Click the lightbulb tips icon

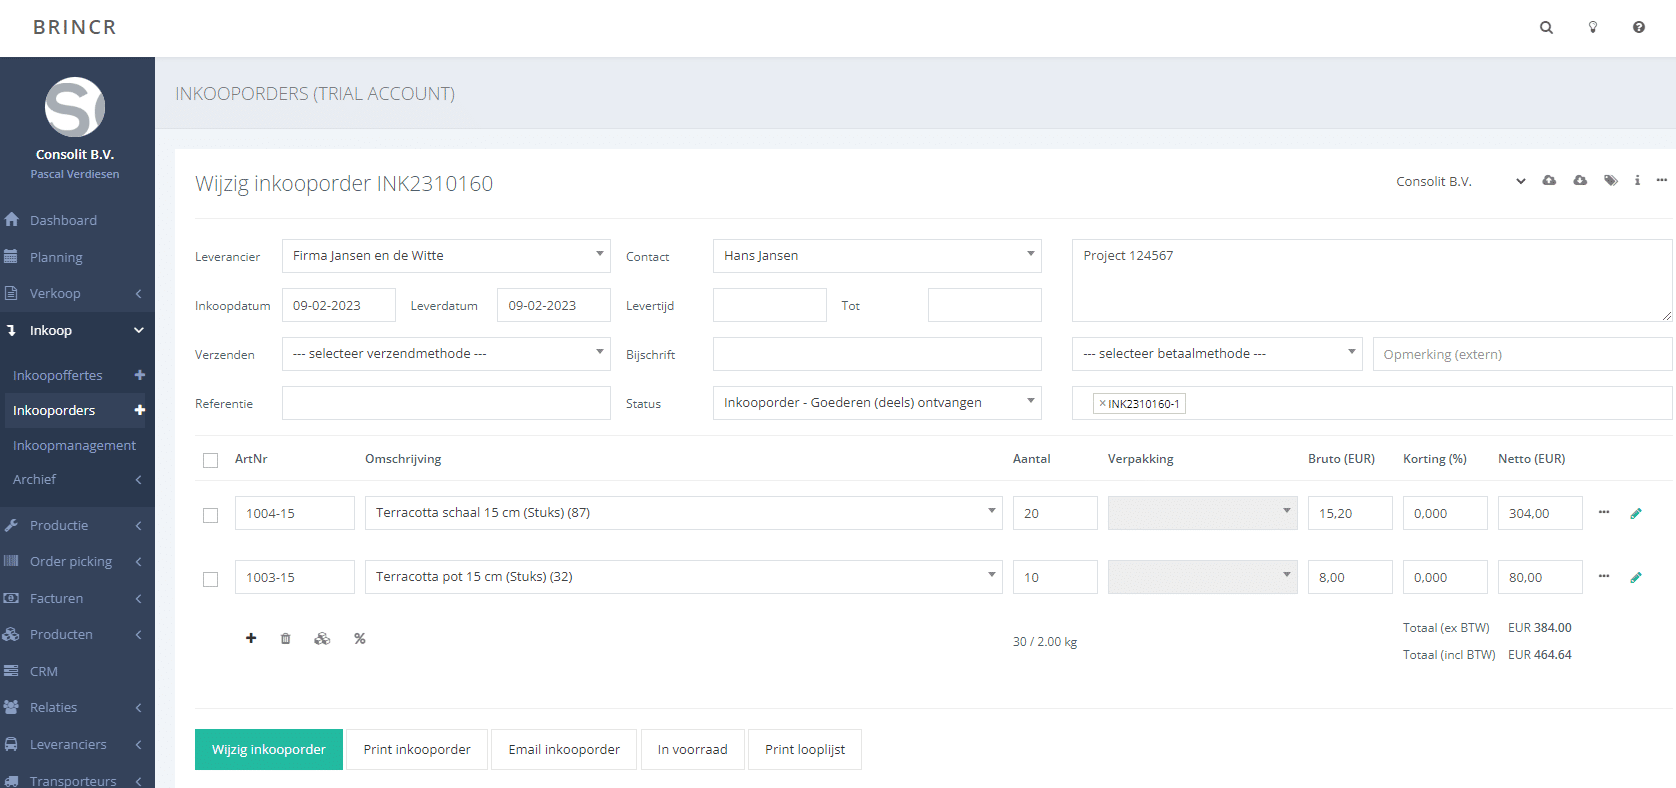(x=1593, y=28)
